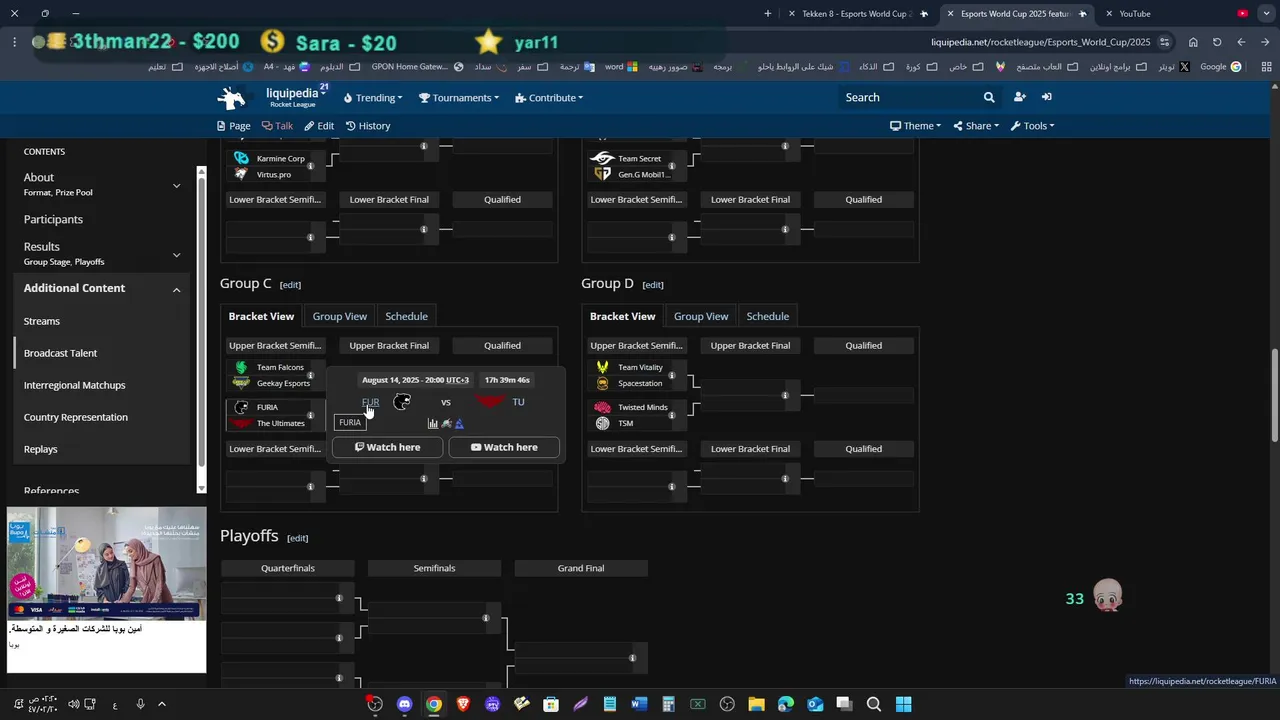This screenshot has height=720, width=1280.
Task: Go to Replays in contents sidebar
Action: (x=40, y=449)
